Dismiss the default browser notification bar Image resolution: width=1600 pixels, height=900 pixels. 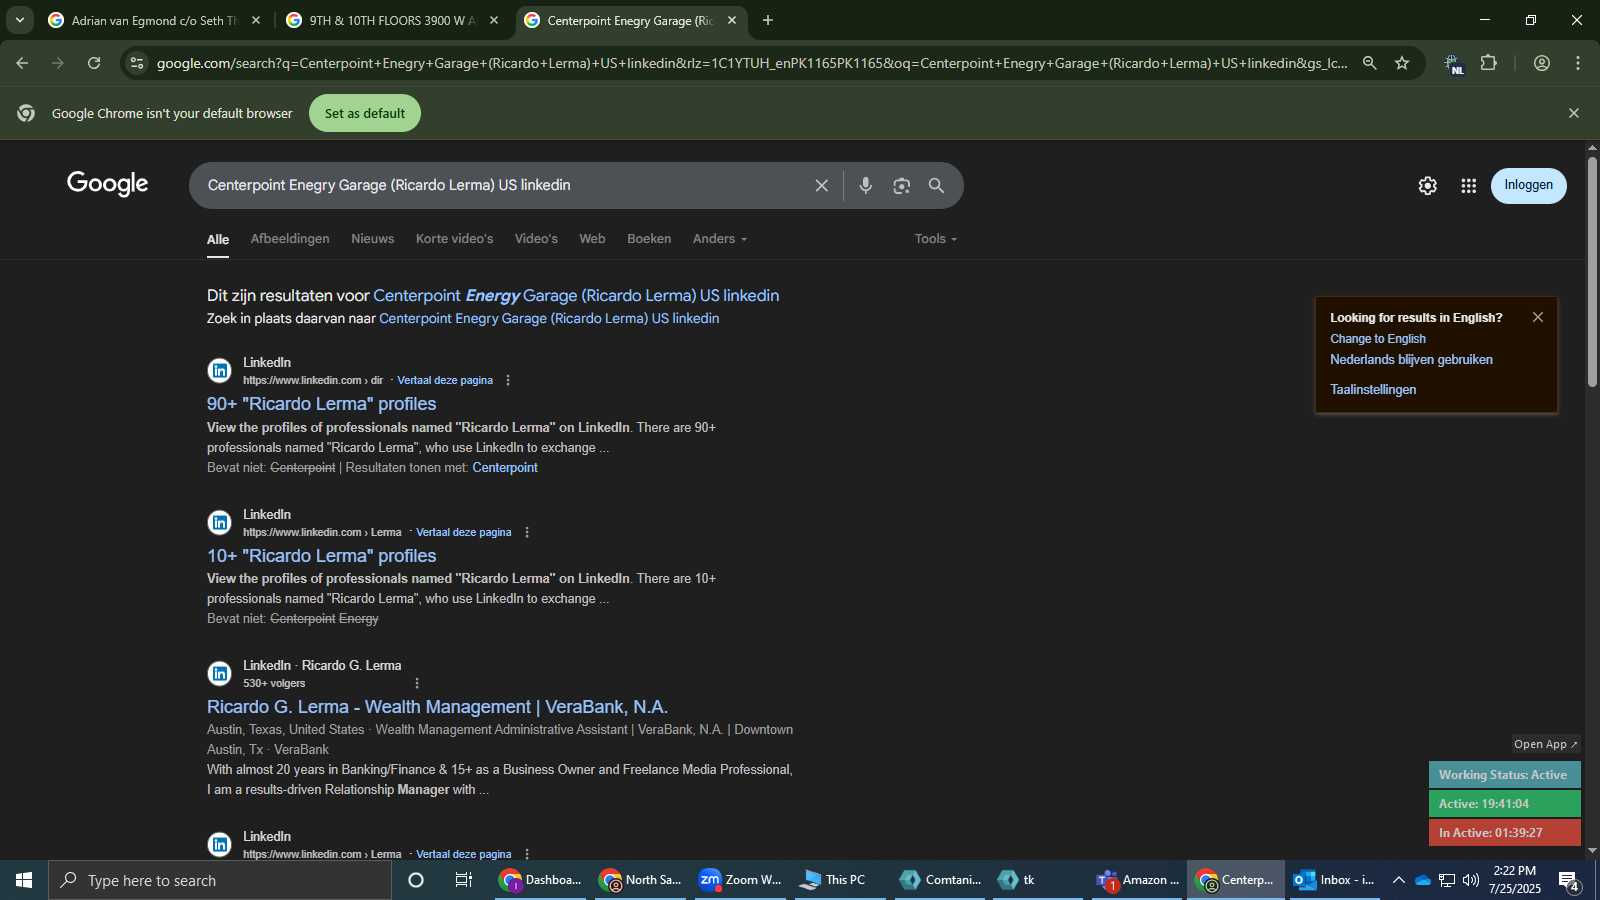point(1573,113)
